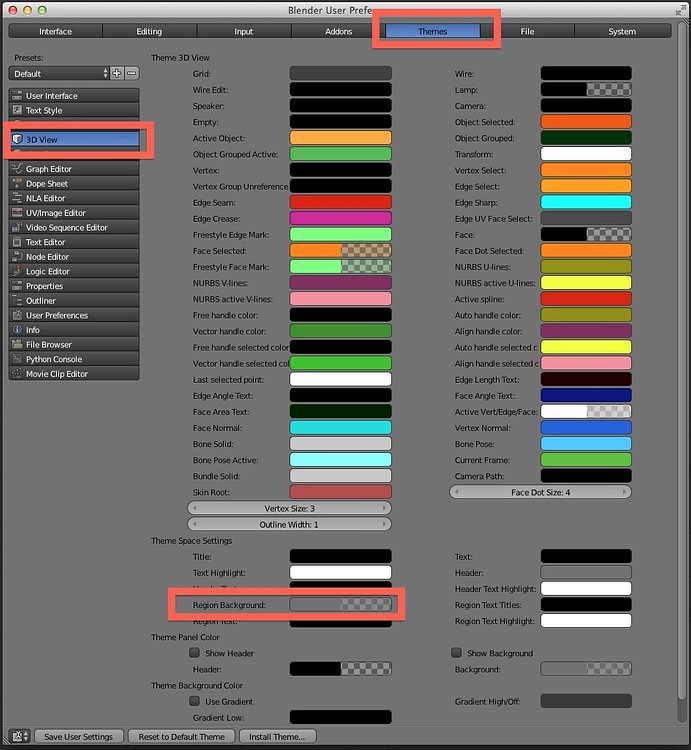Open the Gradient High/Off color swatch
The image size is (691, 750).
[586, 701]
